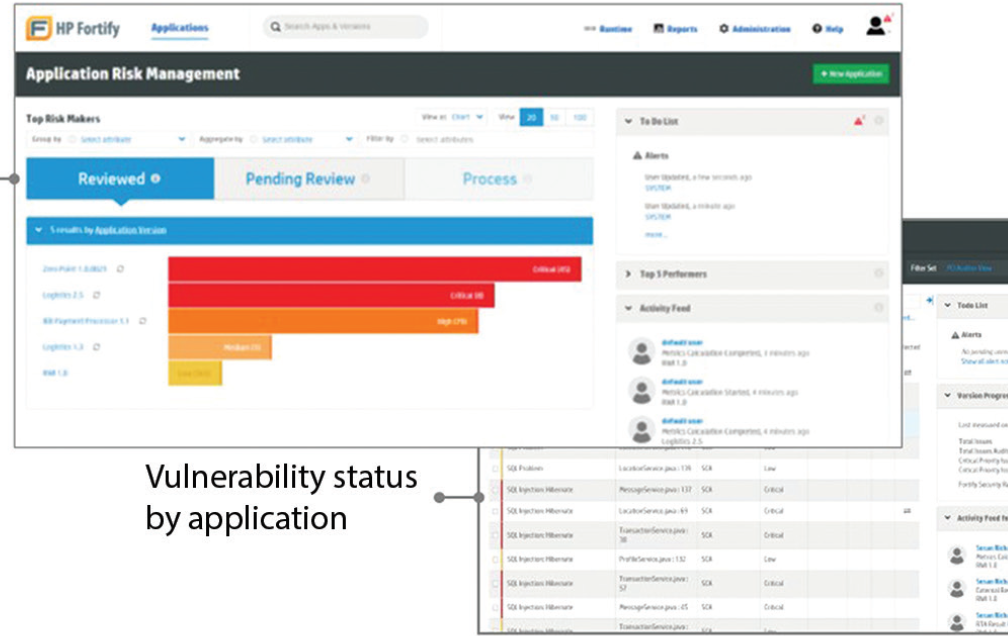
Task: Click the info circle in To Do List header
Action: [879, 120]
